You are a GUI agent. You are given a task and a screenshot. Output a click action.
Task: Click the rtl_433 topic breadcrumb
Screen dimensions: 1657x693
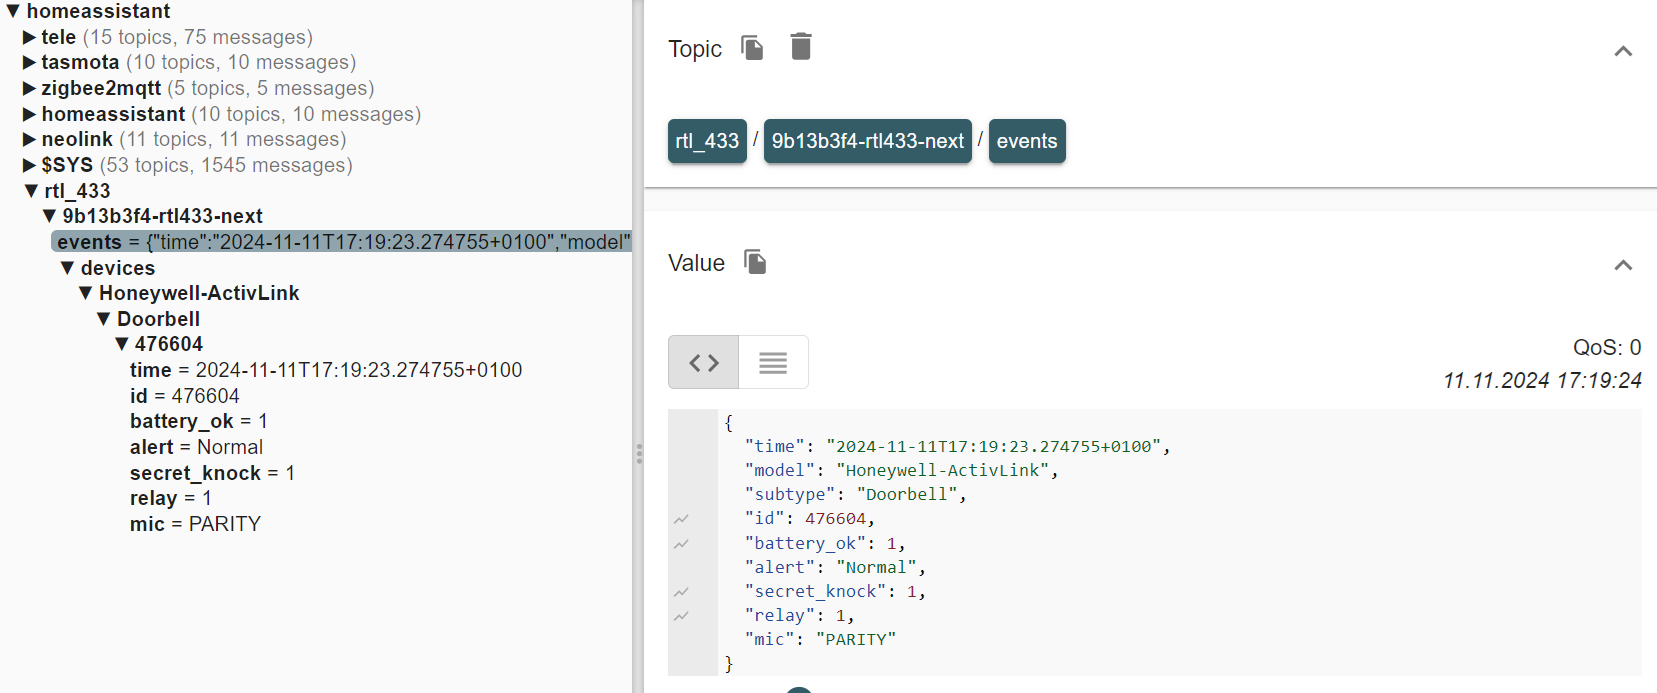(707, 141)
